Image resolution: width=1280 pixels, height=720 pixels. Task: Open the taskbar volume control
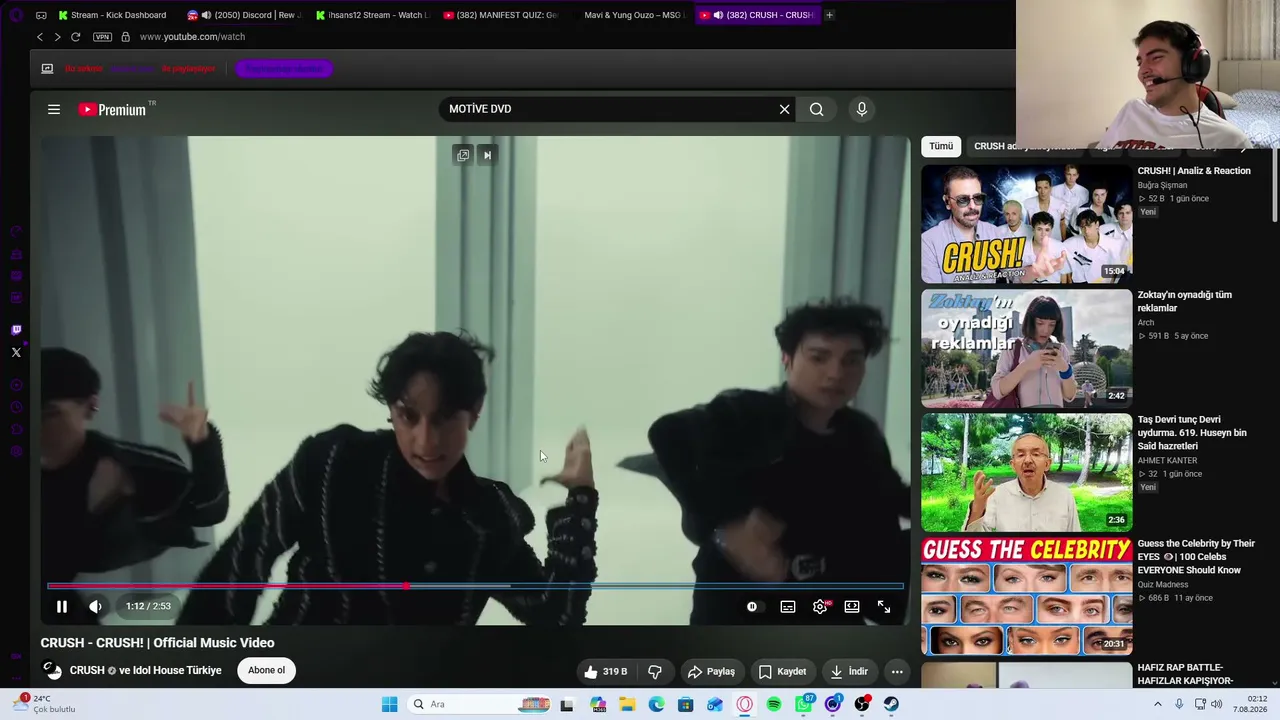coord(1216,704)
